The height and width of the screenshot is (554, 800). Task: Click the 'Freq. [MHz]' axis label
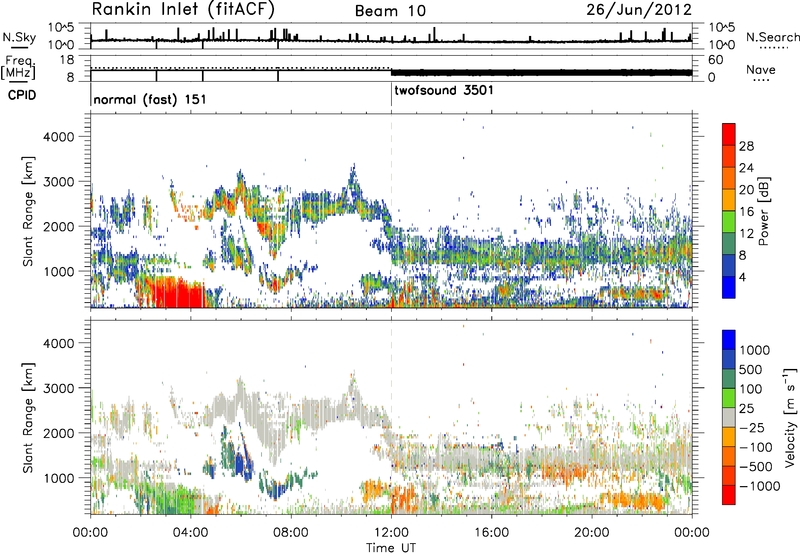pyautogui.click(x=19, y=67)
